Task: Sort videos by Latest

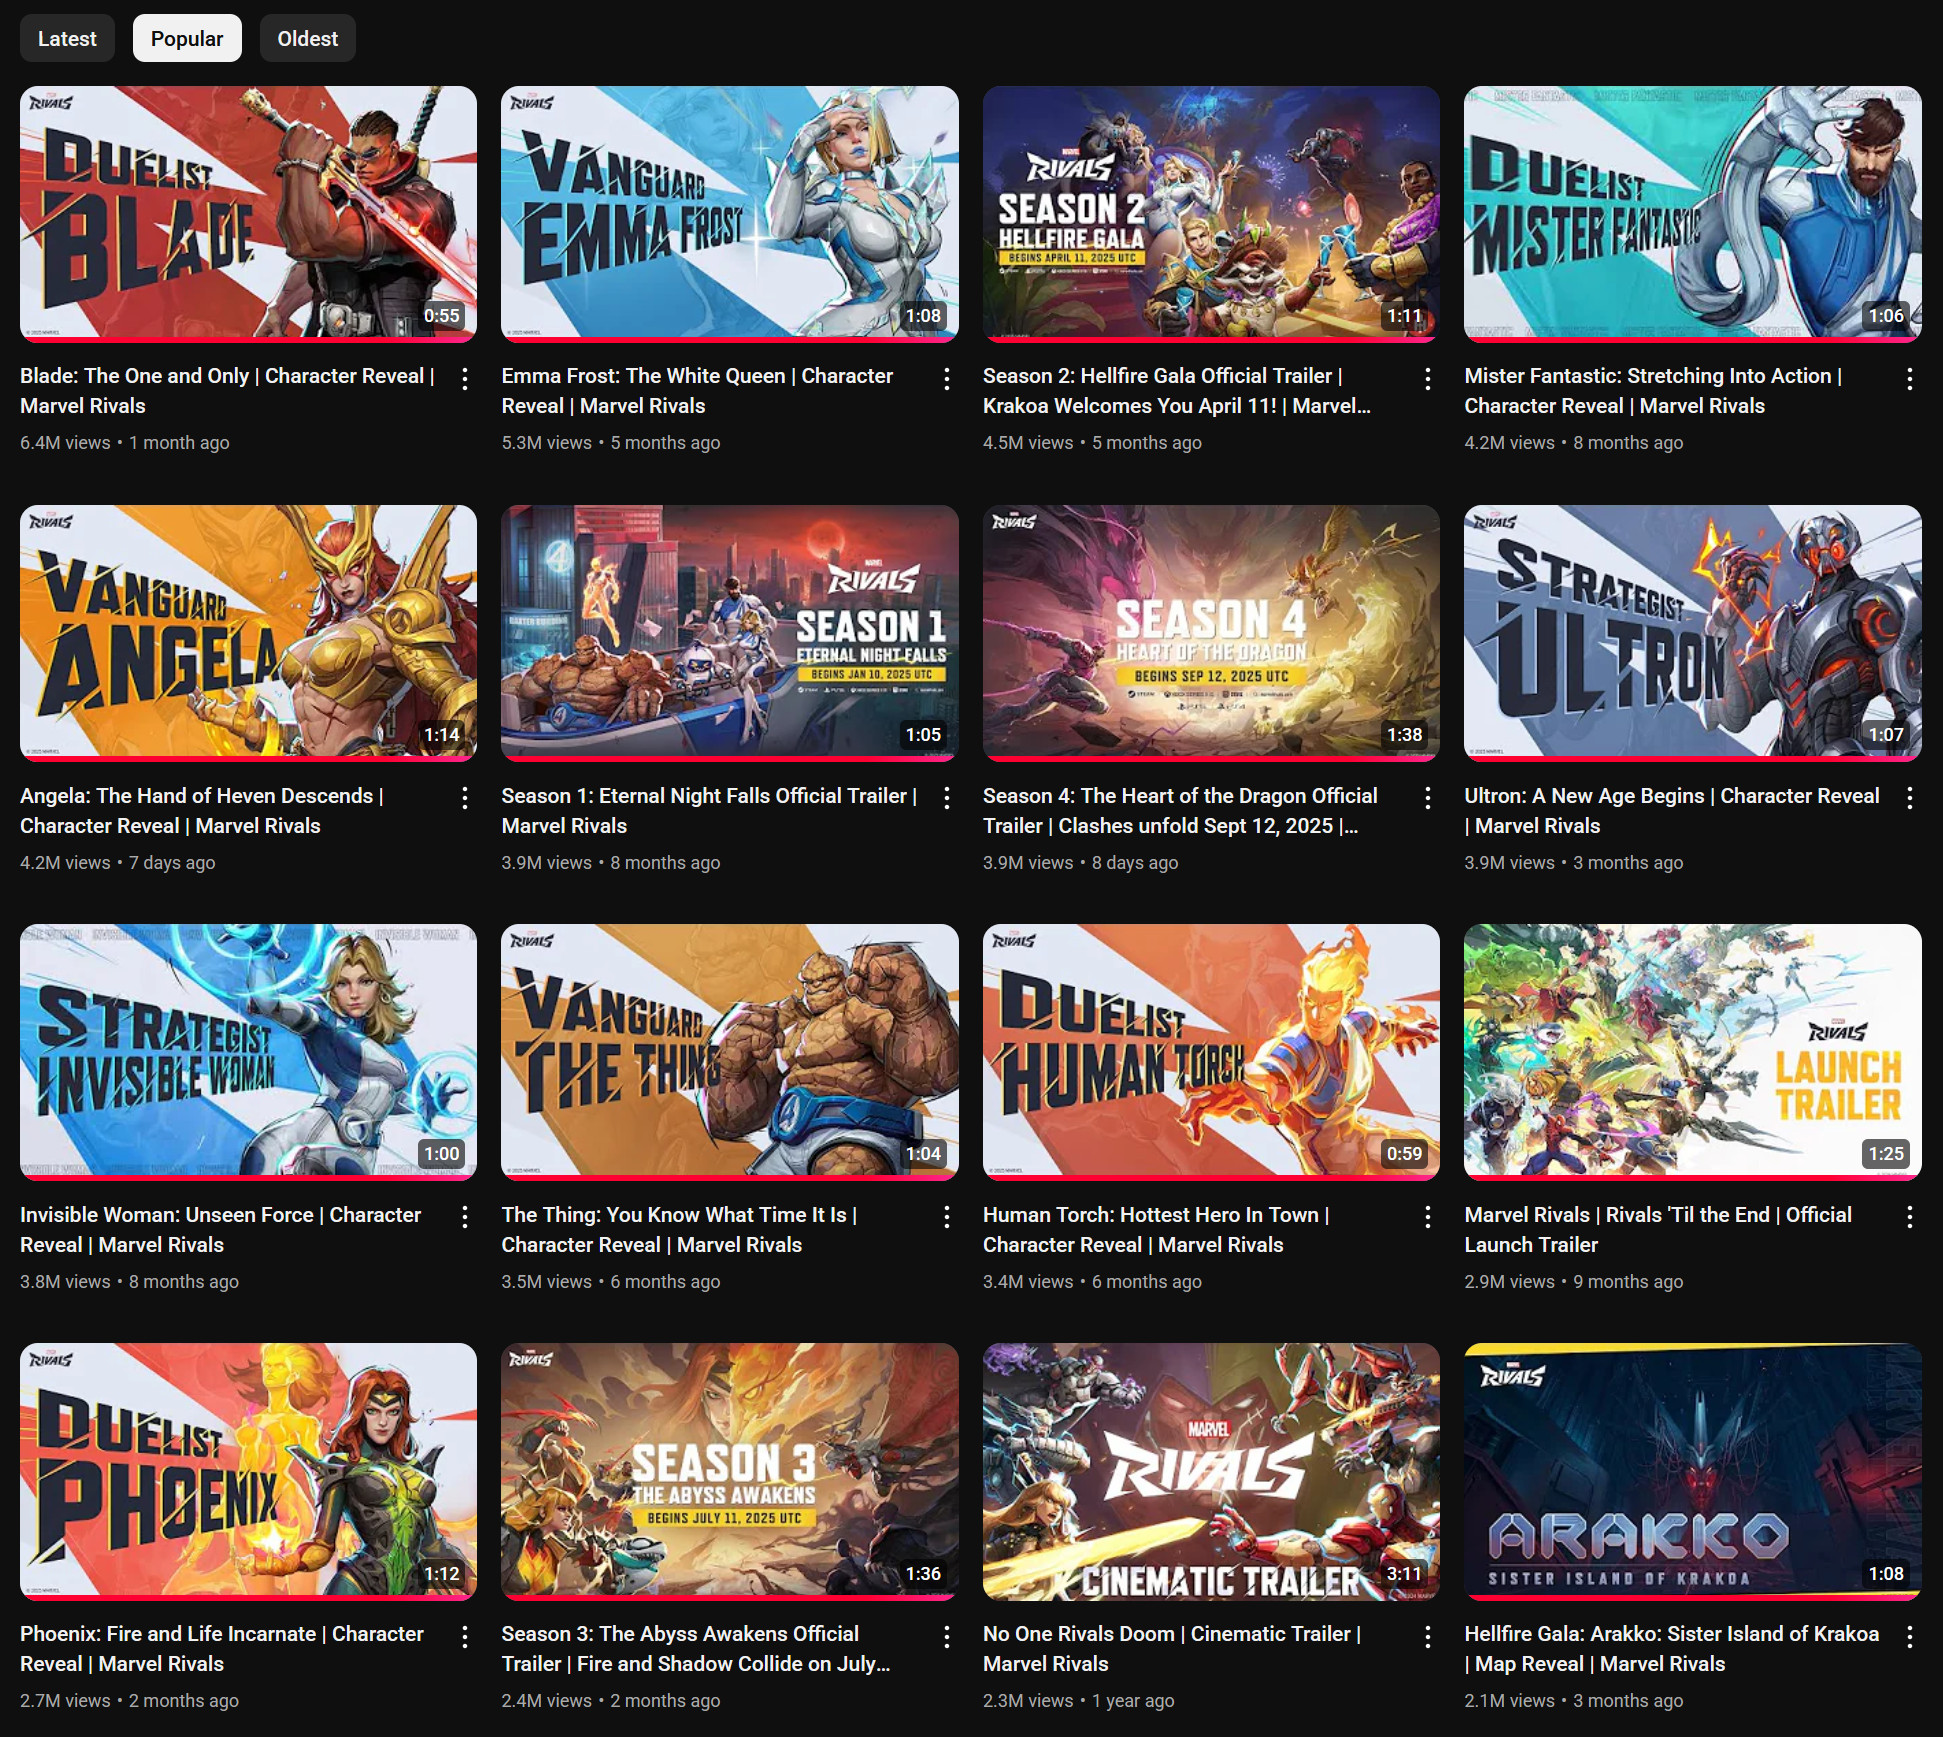Action: 67,39
